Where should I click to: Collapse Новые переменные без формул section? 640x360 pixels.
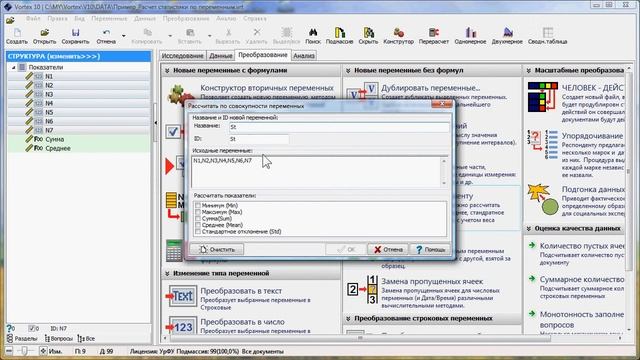click(348, 71)
